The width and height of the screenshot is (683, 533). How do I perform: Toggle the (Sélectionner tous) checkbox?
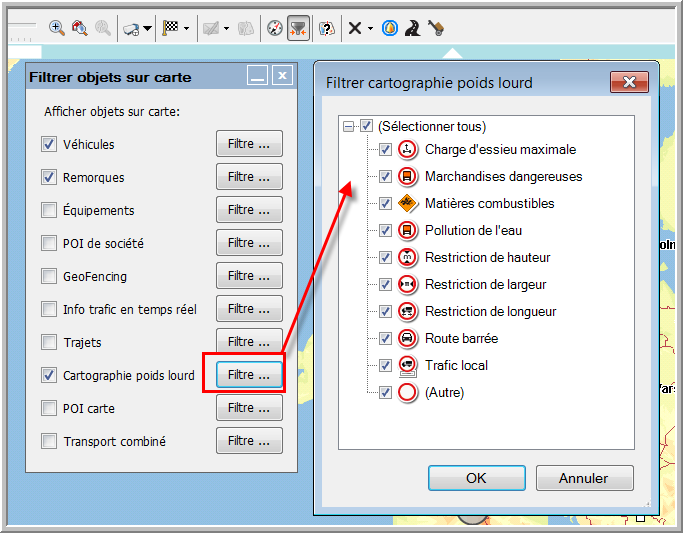[x=366, y=126]
